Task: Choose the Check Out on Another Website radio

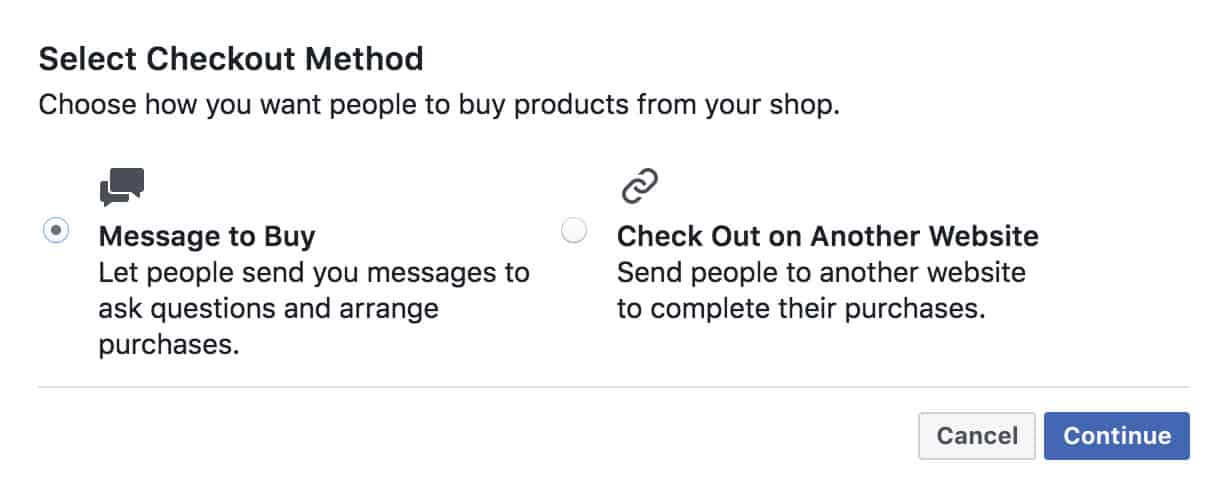Action: click(574, 232)
